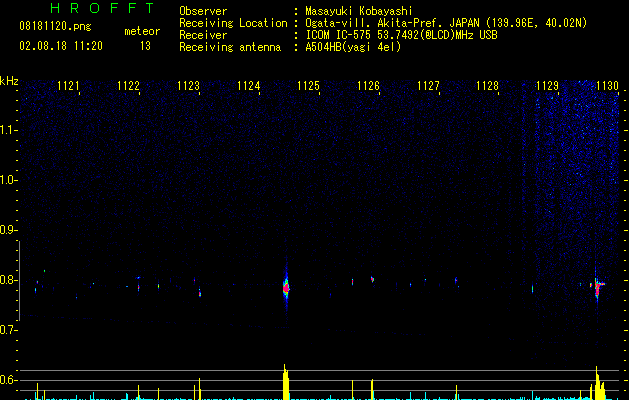Click the 1130 time marker

pyautogui.click(x=607, y=86)
